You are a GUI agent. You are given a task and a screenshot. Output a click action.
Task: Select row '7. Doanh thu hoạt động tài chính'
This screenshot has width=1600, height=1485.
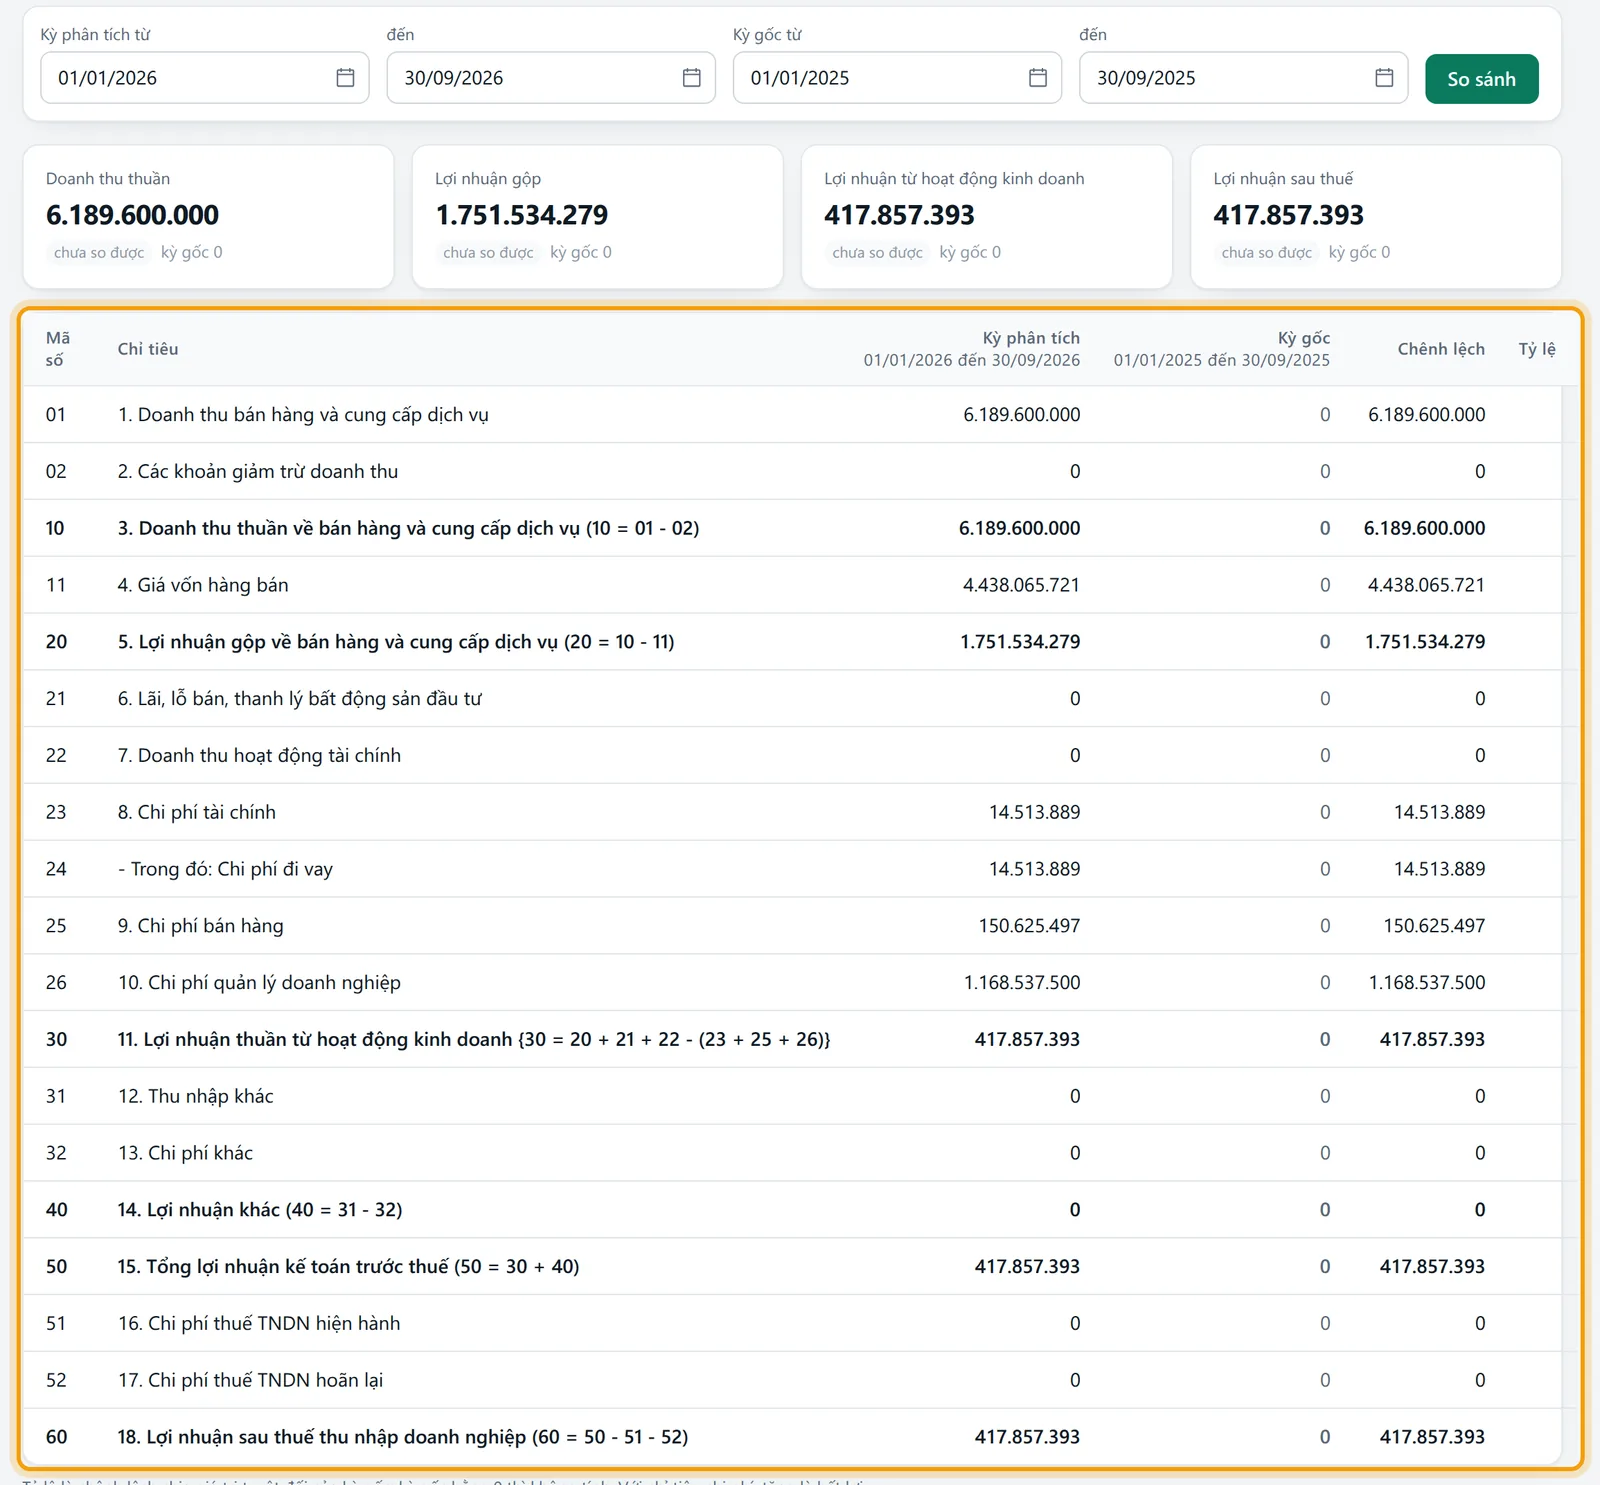pyautogui.click(x=791, y=756)
